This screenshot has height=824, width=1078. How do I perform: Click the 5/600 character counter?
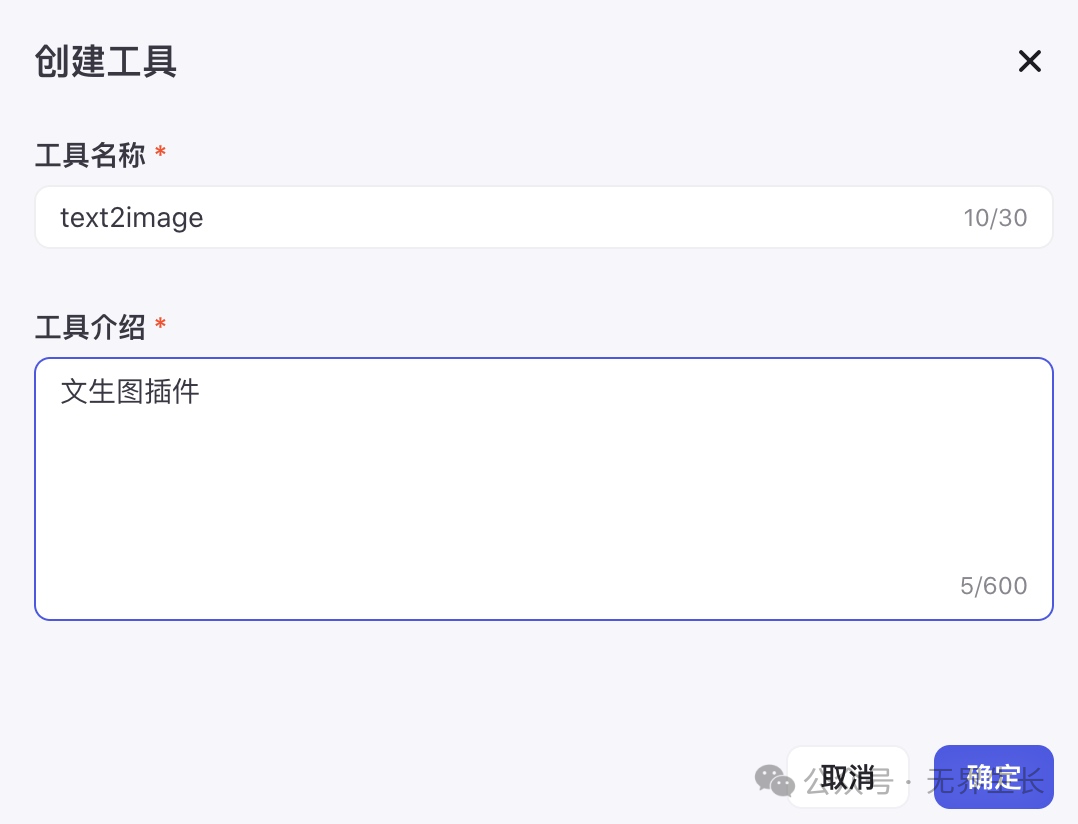point(993,586)
